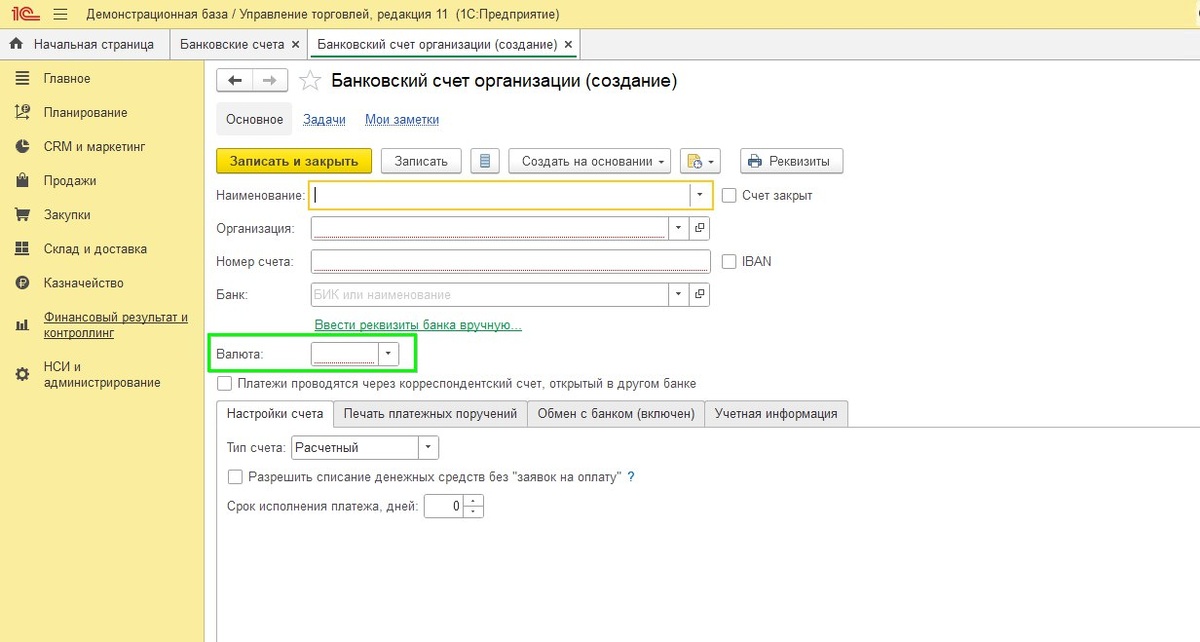Open the Тип счета dropdown
The width and height of the screenshot is (1200, 642).
(x=428, y=448)
